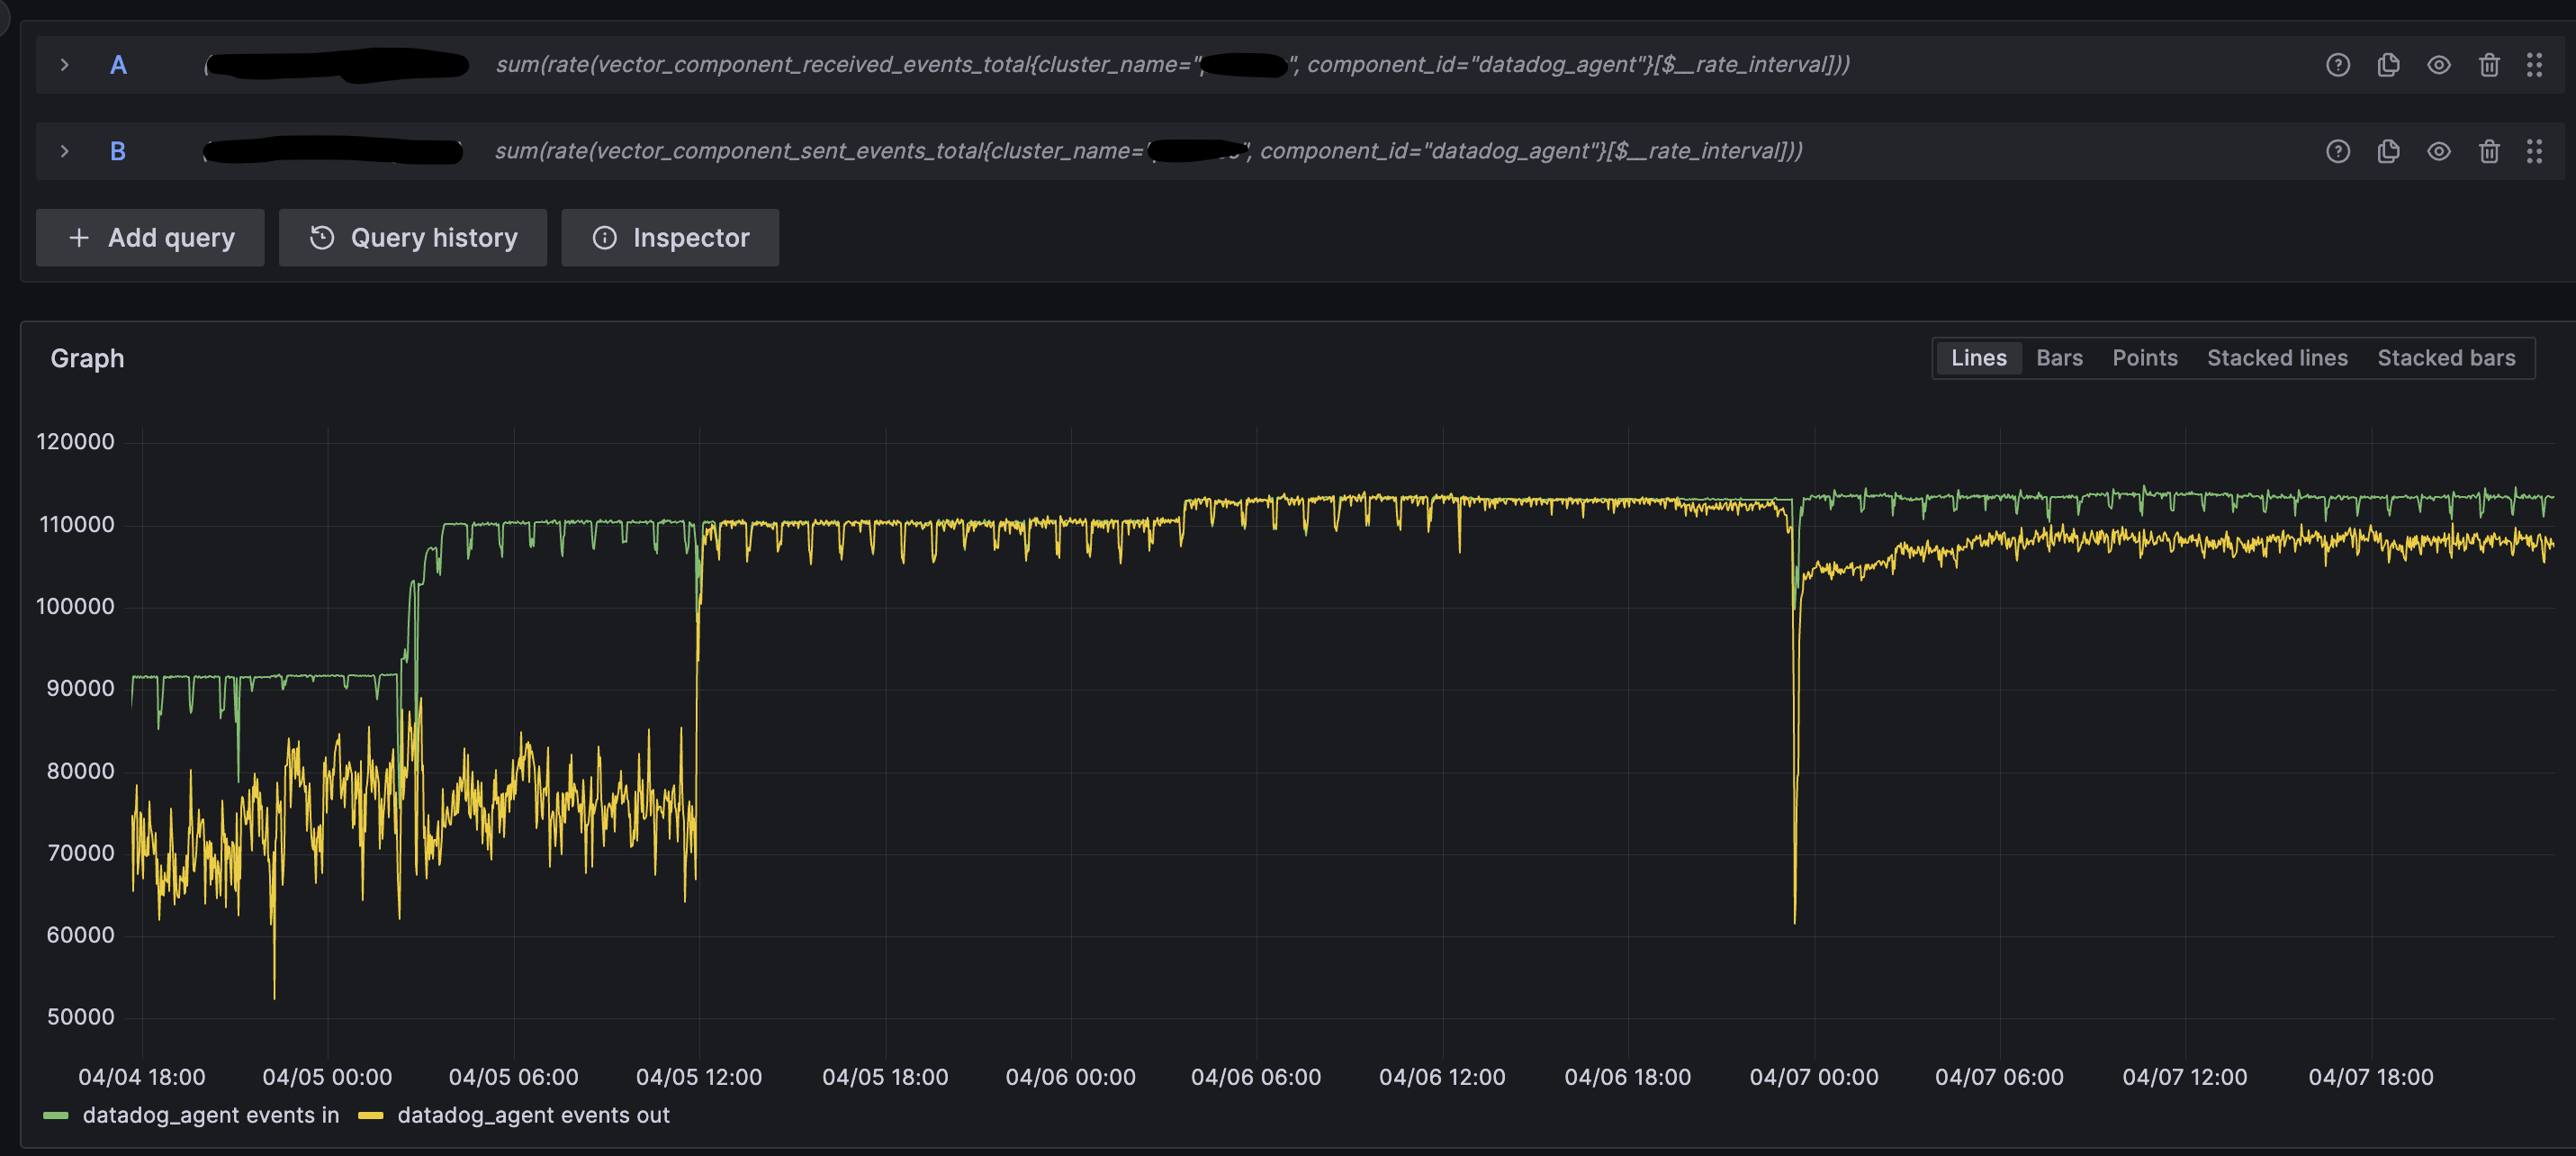
Task: Disable query B via its eye icon
Action: click(x=2438, y=151)
